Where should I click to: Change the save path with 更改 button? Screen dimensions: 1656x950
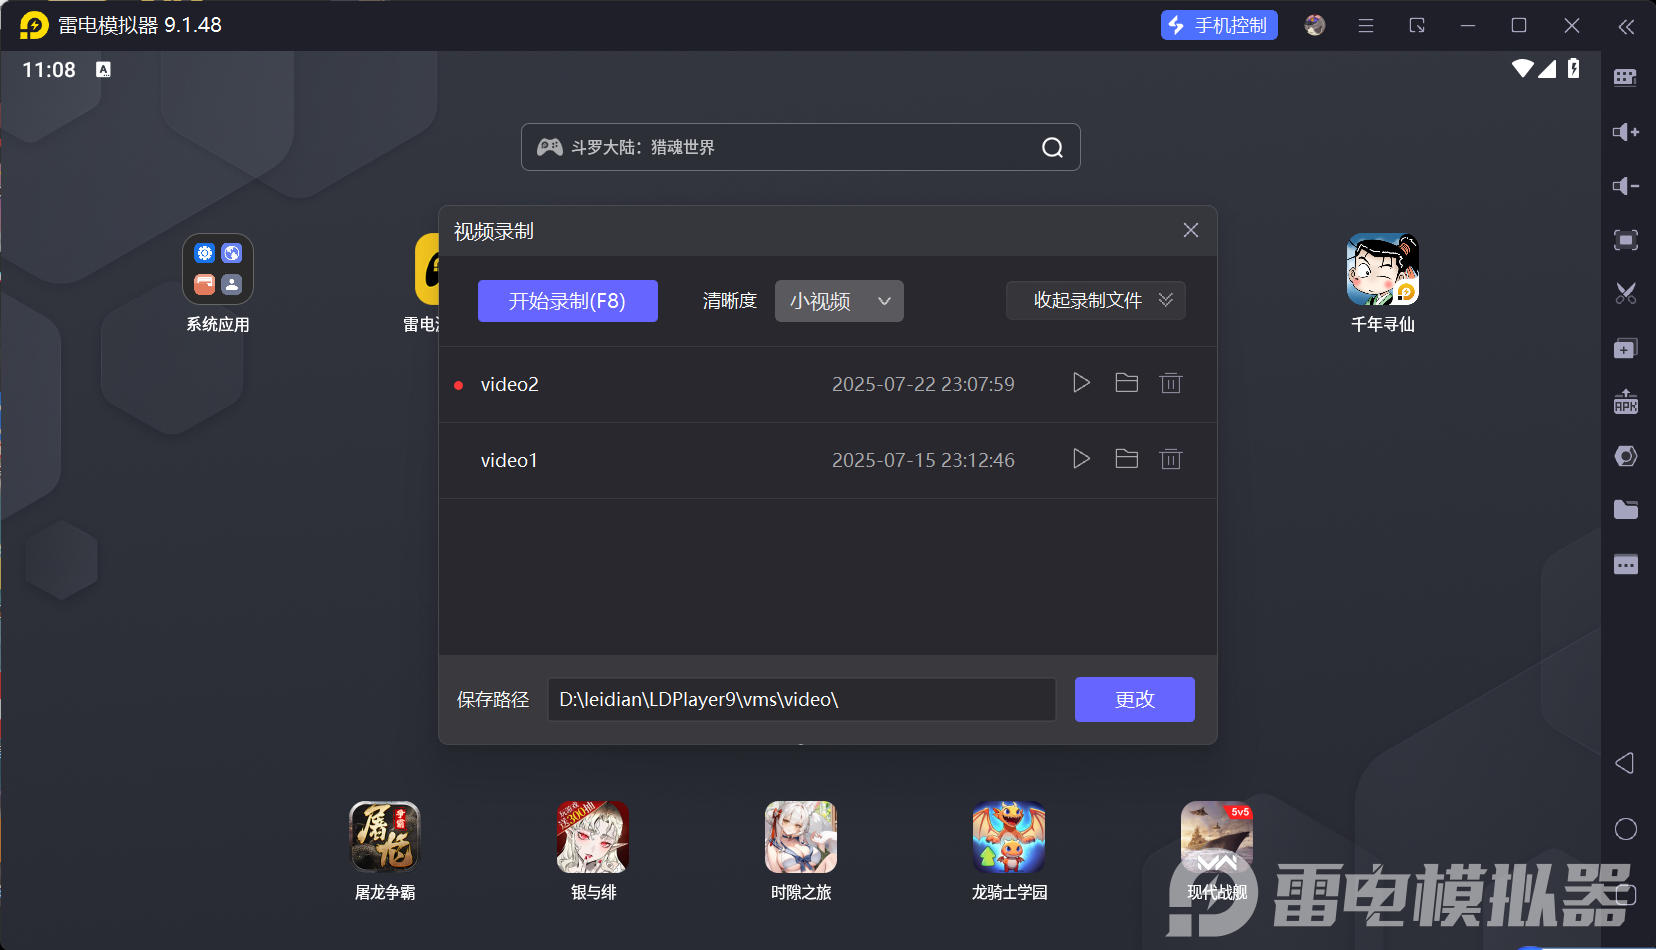point(1135,699)
